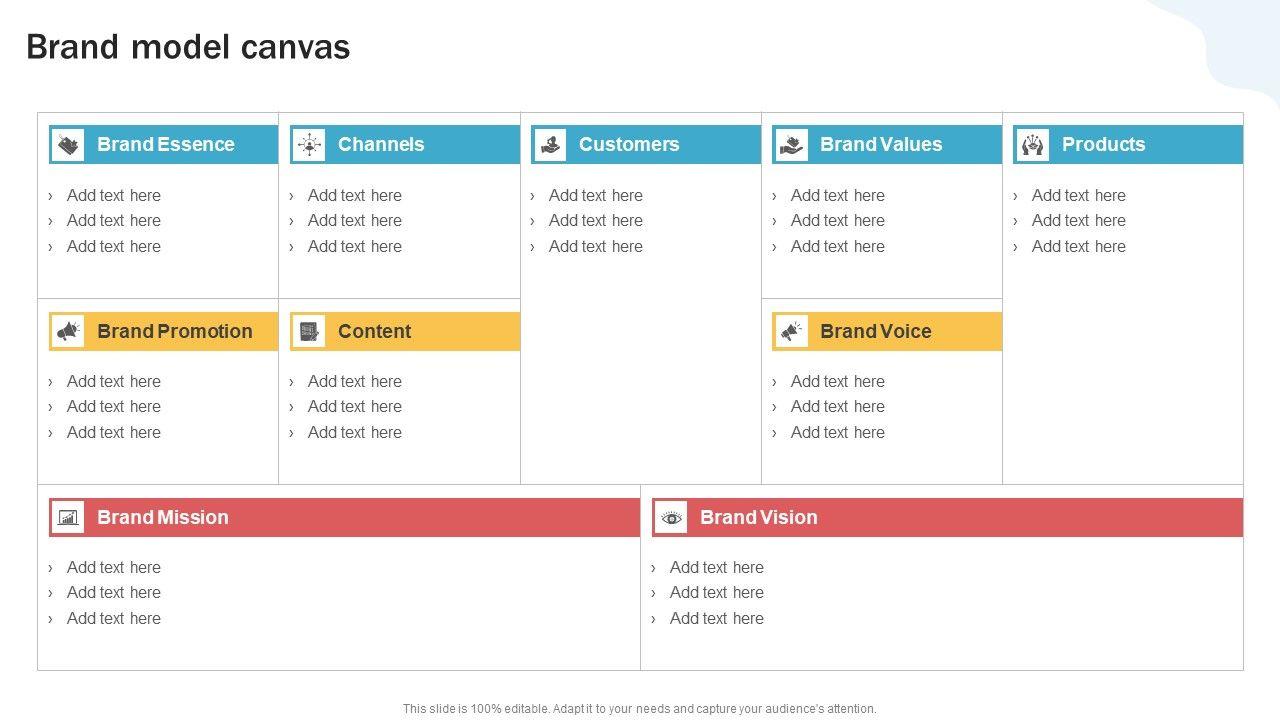Click third bullet under Content
Image resolution: width=1280 pixels, height=720 pixels.
point(354,432)
